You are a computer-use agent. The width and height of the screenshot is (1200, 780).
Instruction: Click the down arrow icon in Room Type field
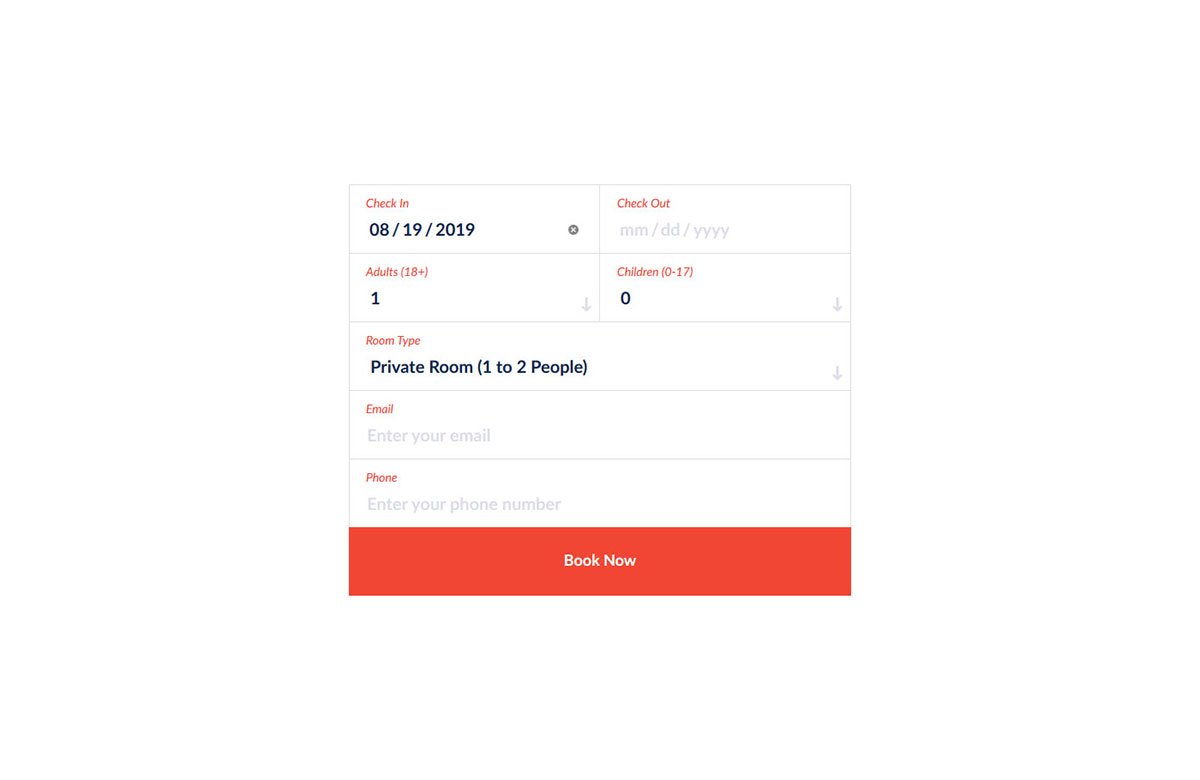pyautogui.click(x=837, y=373)
